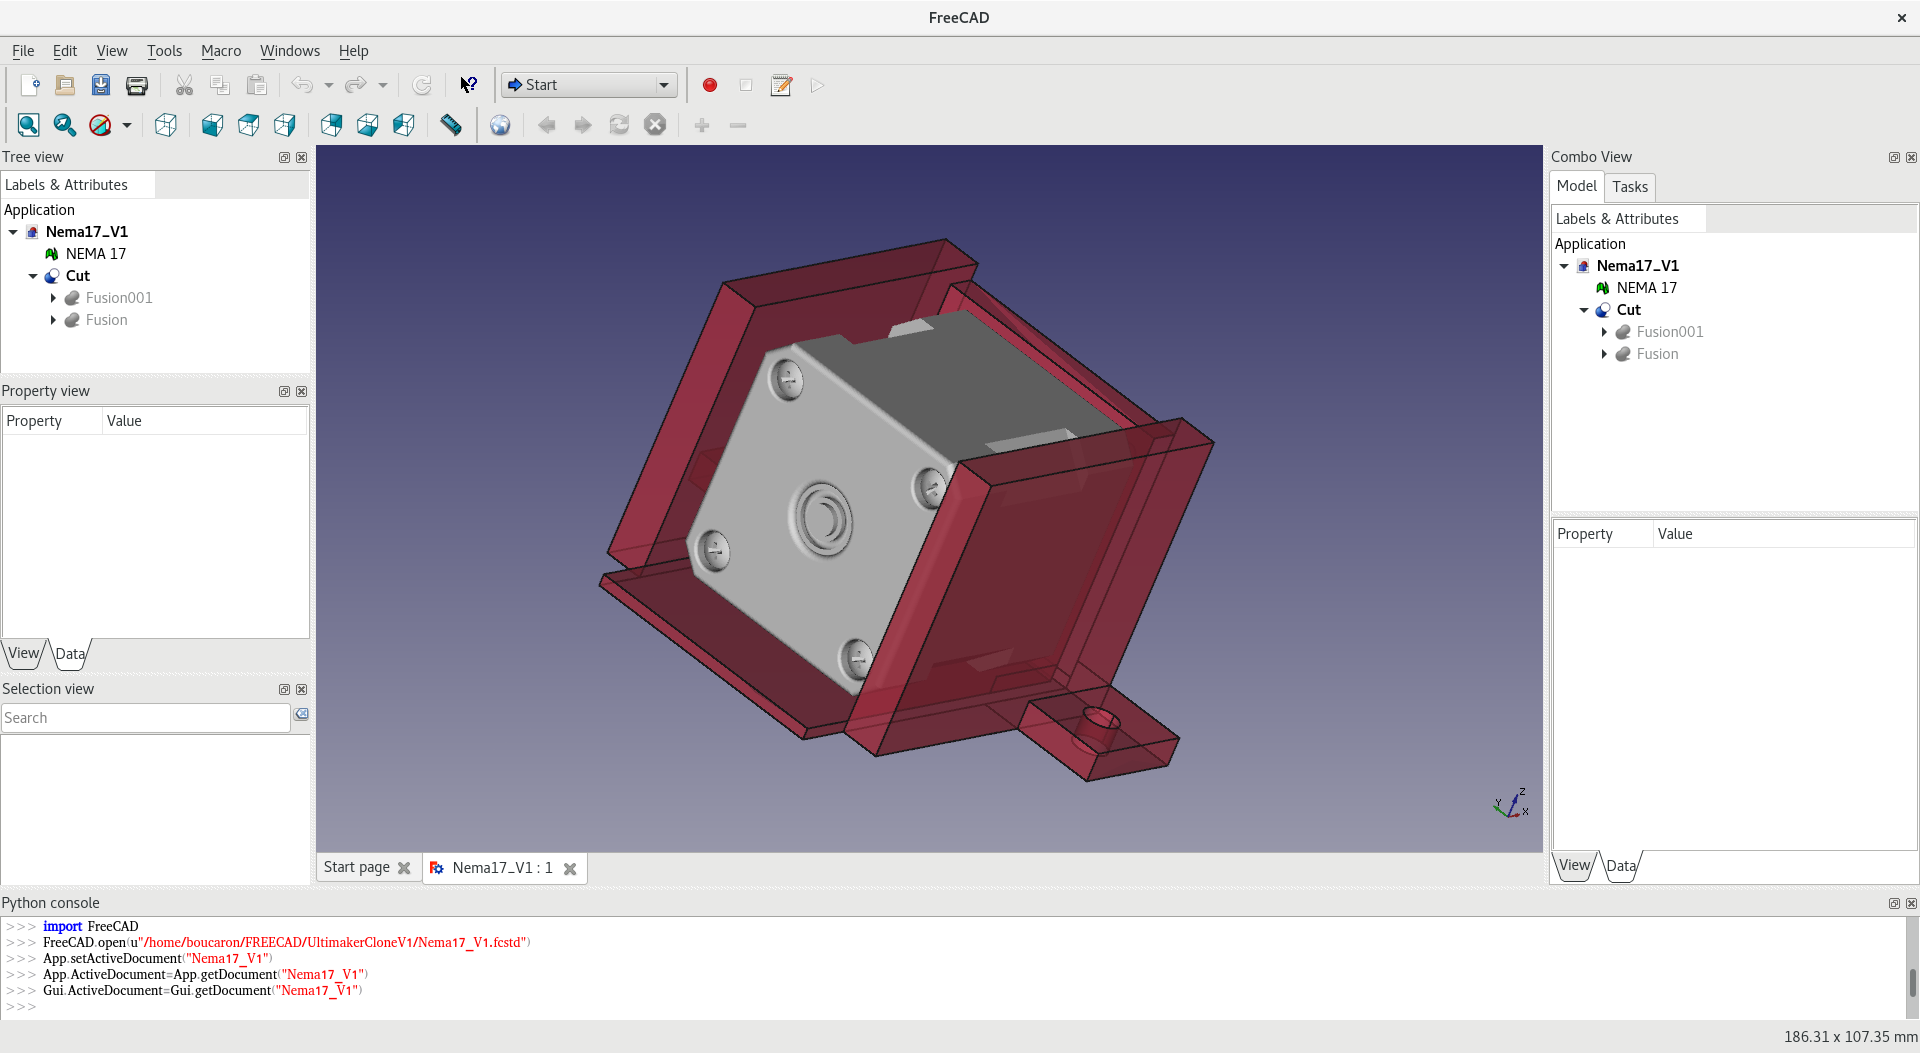The width and height of the screenshot is (1920, 1053).
Task: Open the workbench selector showing Start
Action: coord(589,86)
